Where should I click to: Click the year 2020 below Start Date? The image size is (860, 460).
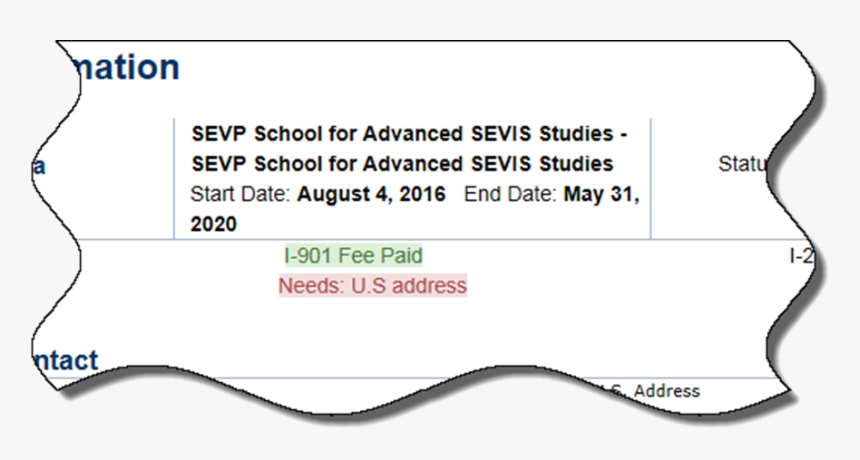click(x=214, y=225)
